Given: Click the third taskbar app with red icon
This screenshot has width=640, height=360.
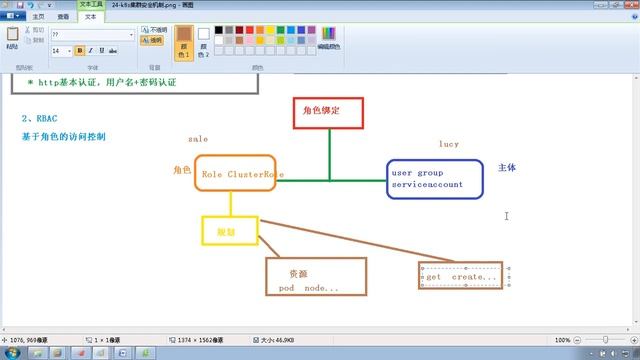Looking at the screenshot, I should (x=80, y=353).
